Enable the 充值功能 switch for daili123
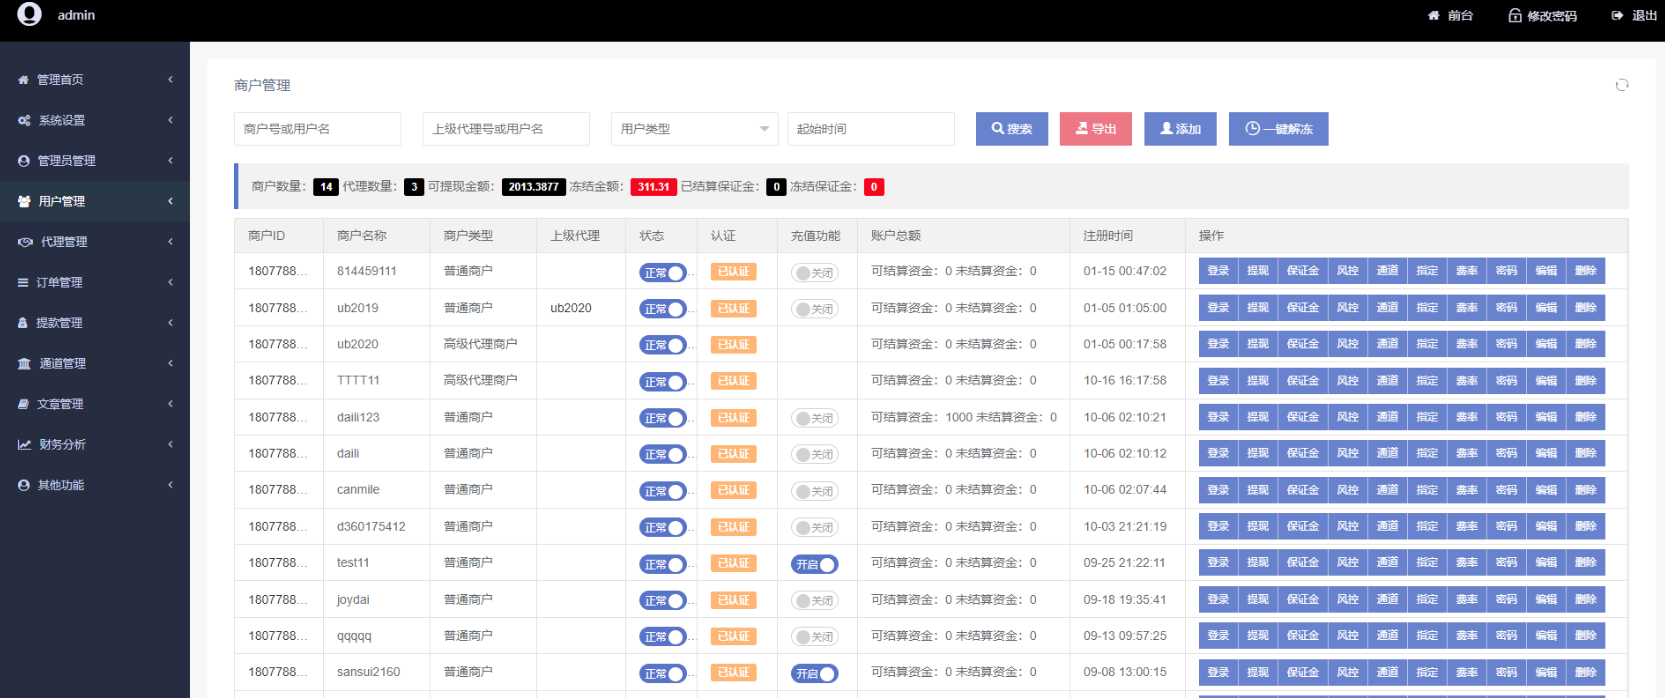Viewport: 1665px width, 698px height. point(814,418)
